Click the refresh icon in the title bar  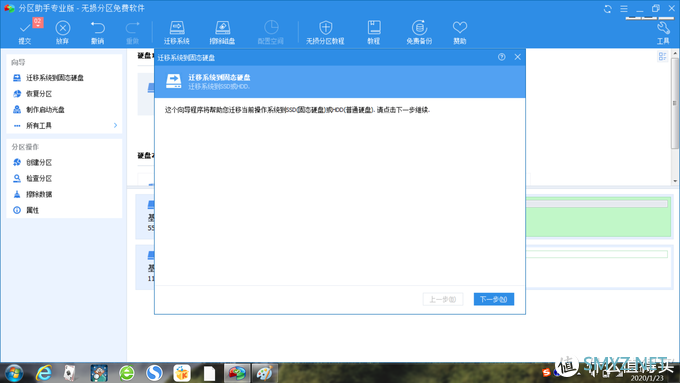tap(608, 9)
